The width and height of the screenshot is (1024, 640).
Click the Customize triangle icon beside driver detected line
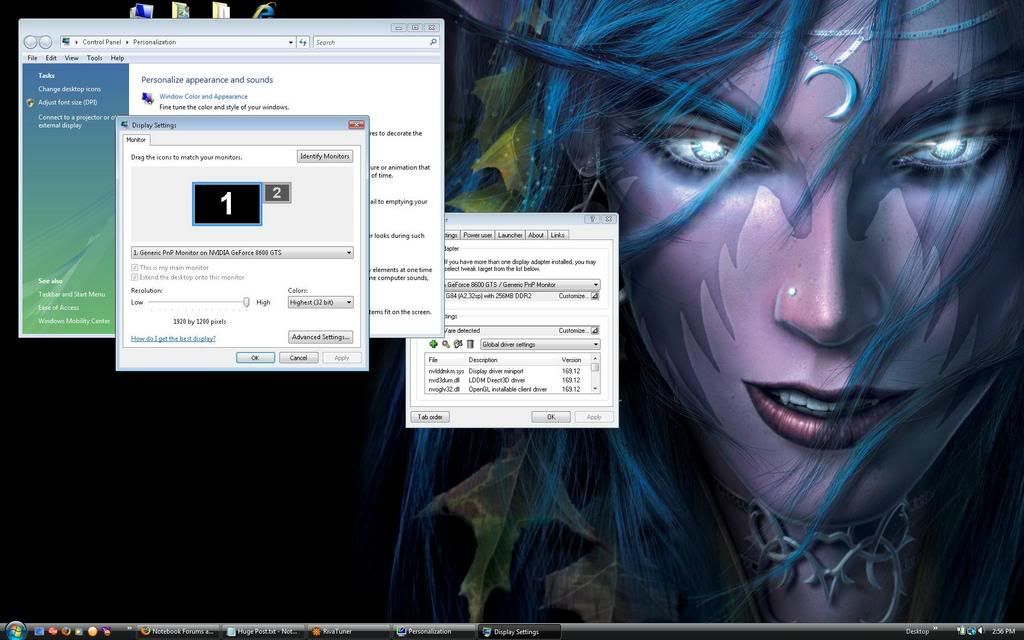[x=594, y=330]
